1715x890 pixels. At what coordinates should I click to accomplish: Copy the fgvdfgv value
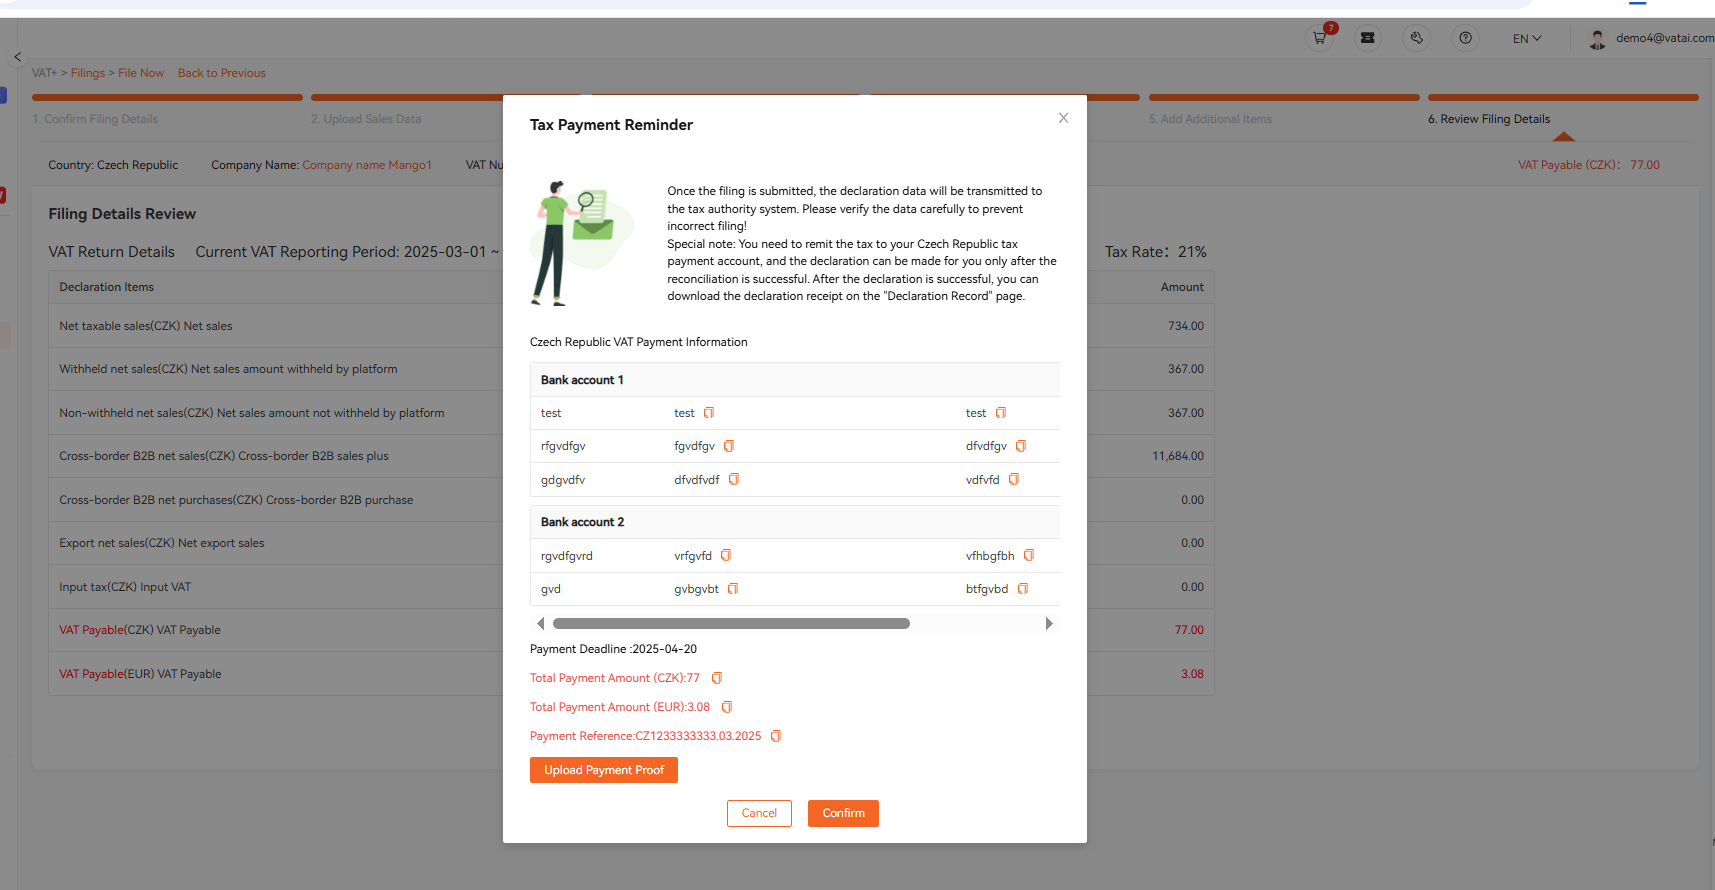coord(729,446)
